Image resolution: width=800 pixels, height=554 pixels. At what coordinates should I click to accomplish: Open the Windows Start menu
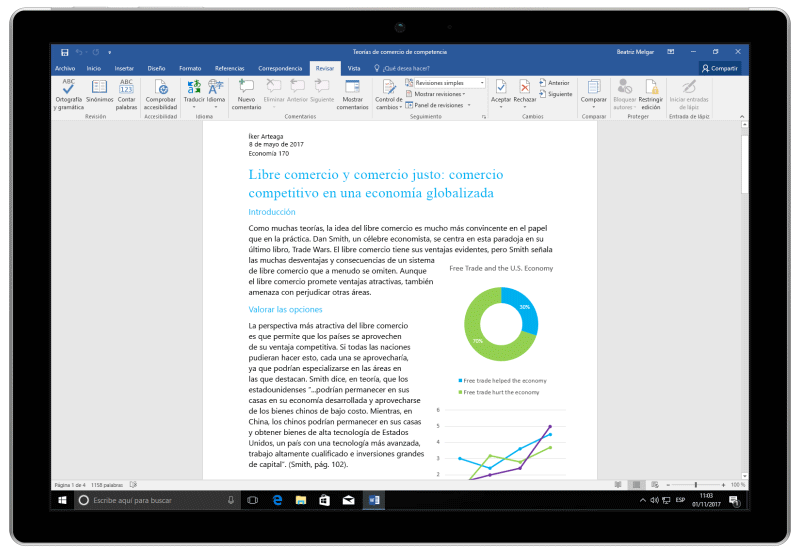[x=63, y=500]
